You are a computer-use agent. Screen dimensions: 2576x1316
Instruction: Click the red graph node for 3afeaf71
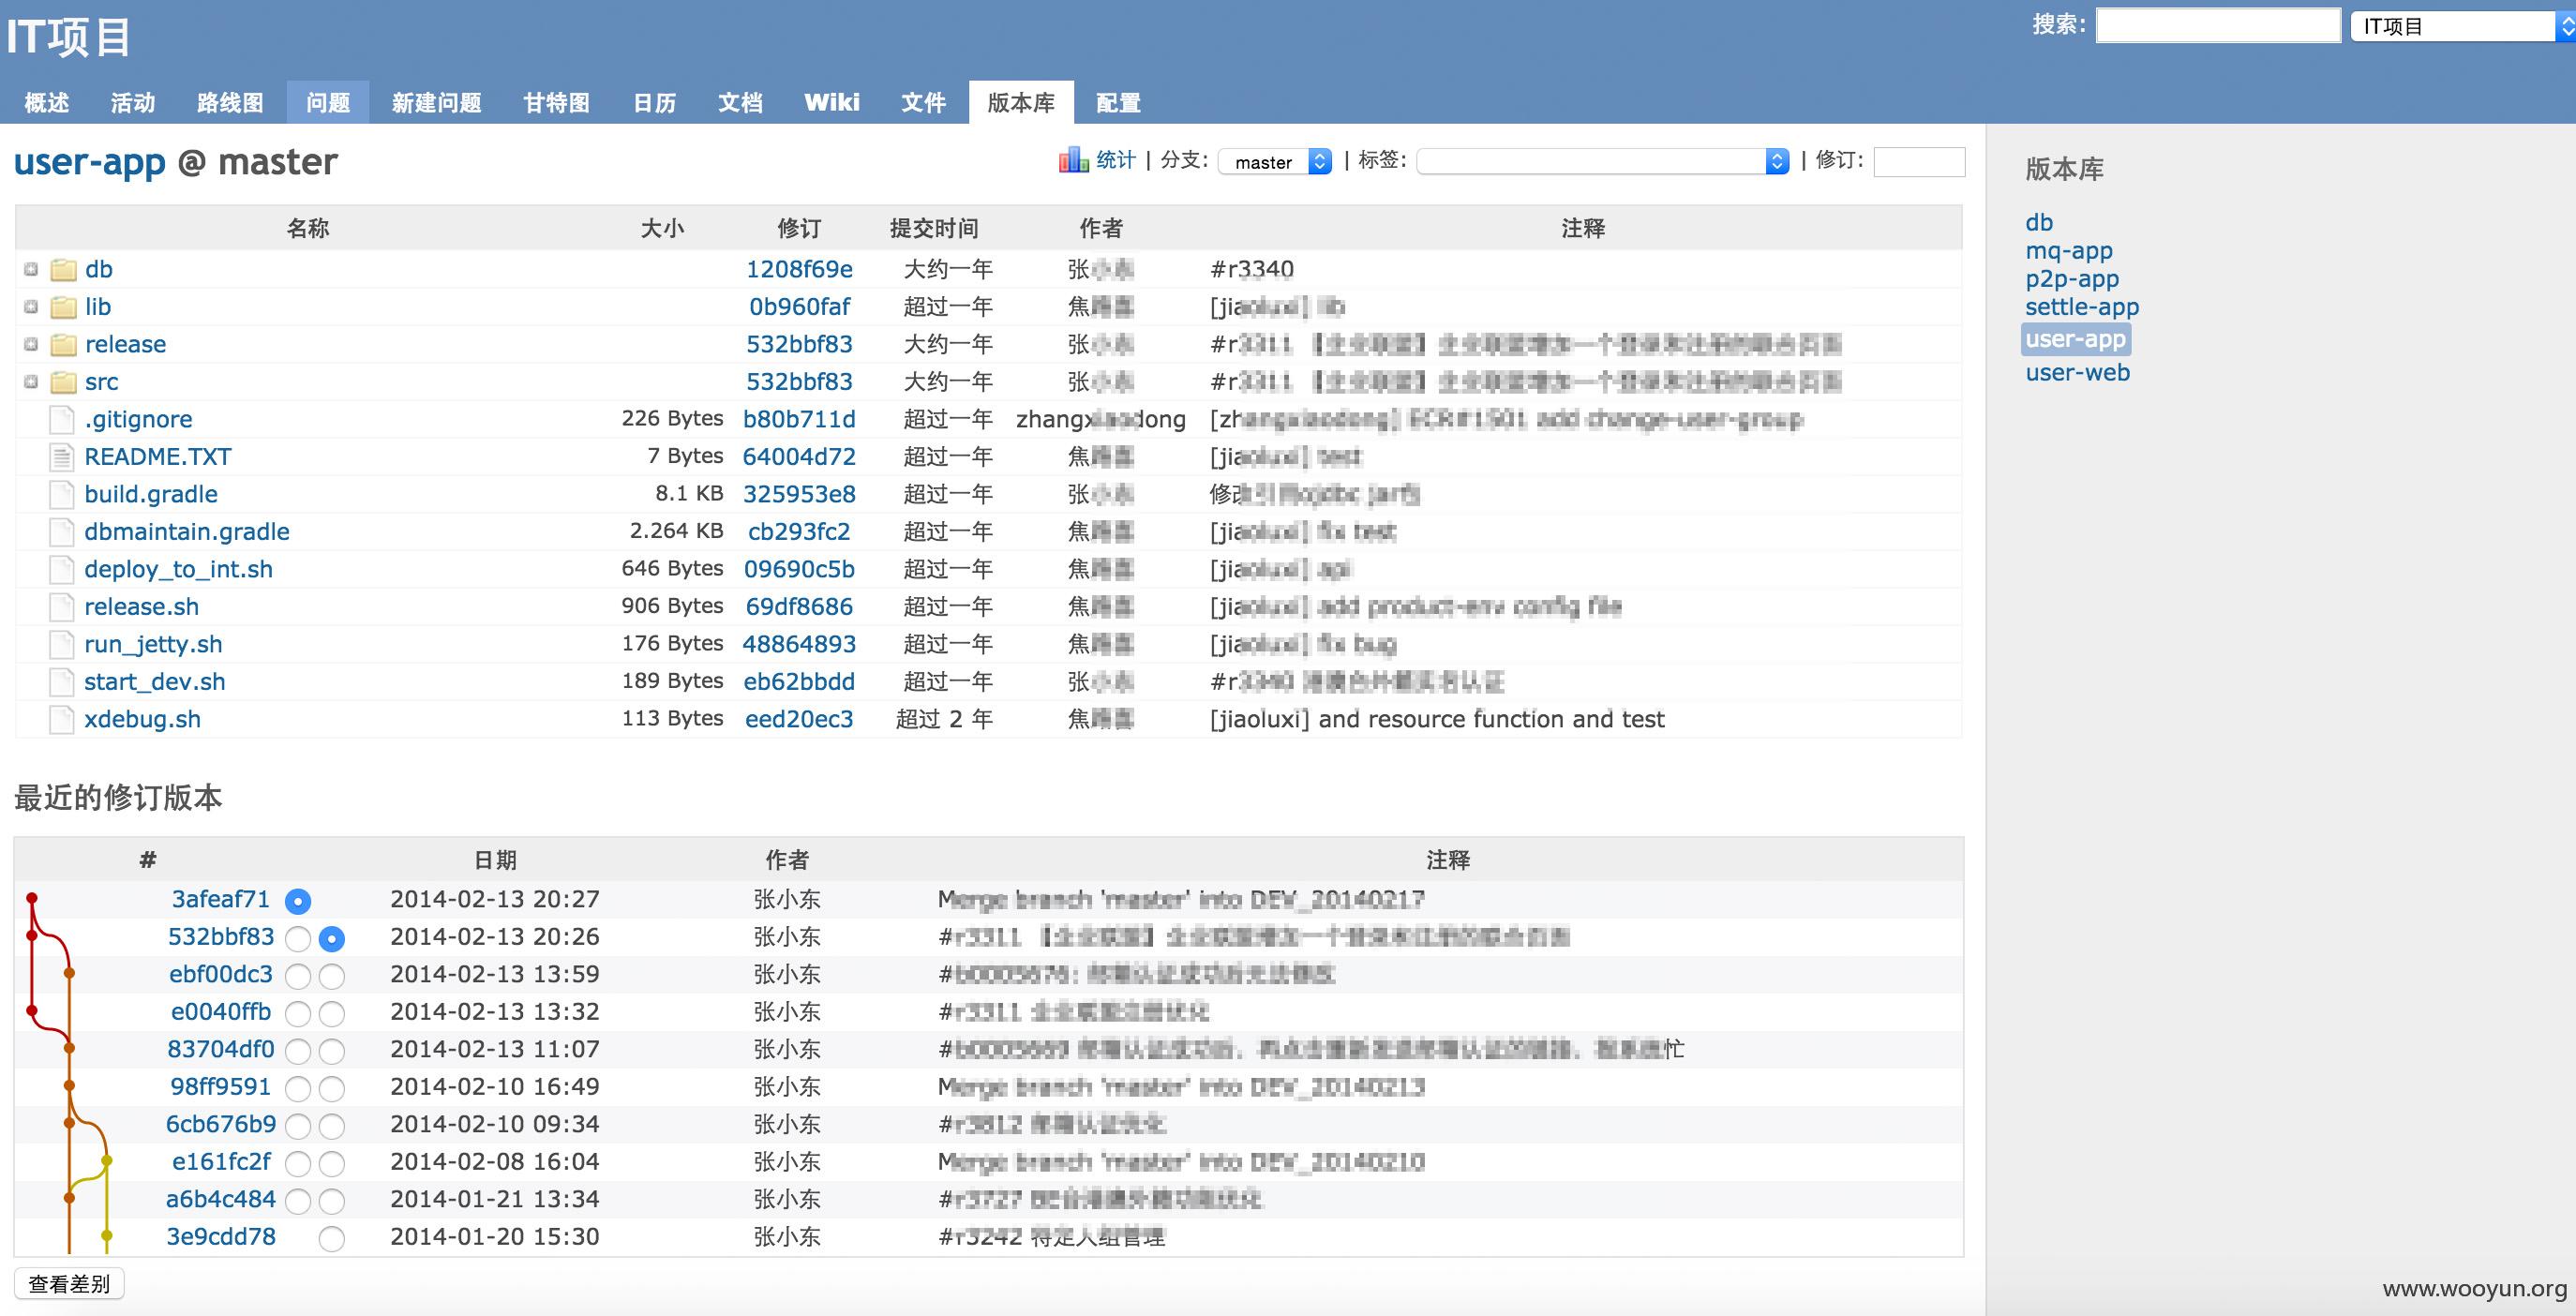[x=32, y=898]
